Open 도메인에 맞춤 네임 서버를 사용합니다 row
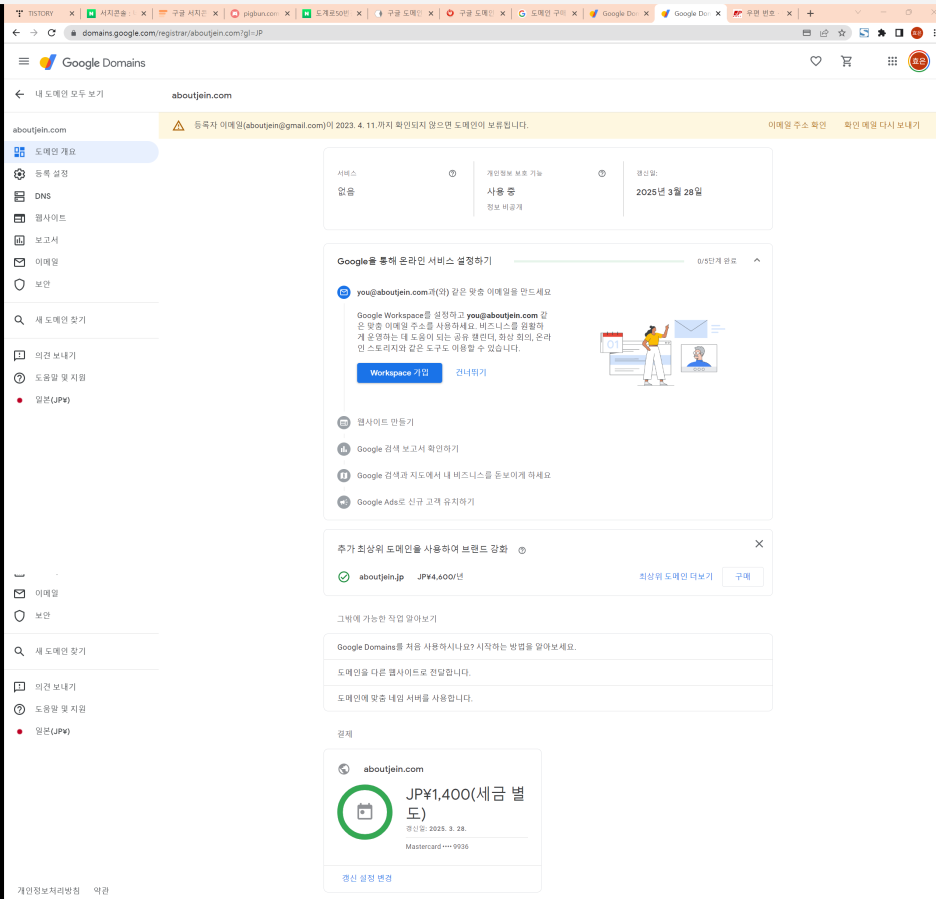This screenshot has height=899, width=936. (x=547, y=698)
